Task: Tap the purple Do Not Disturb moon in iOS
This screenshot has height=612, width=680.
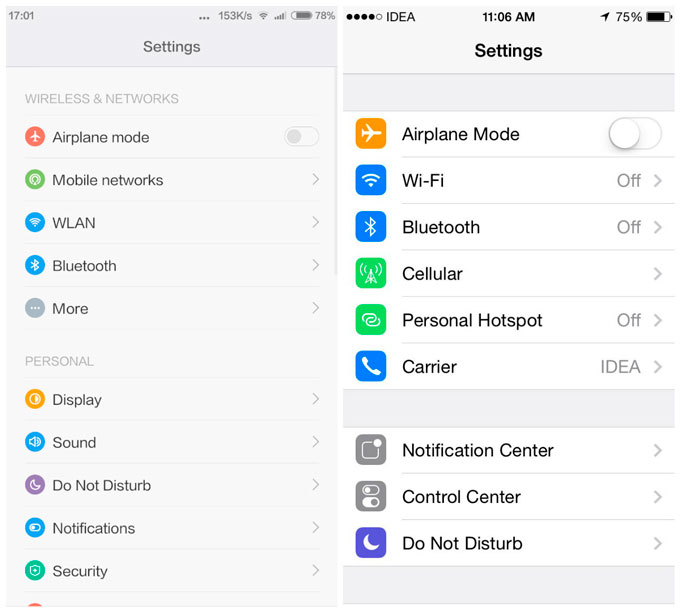Action: [x=370, y=544]
